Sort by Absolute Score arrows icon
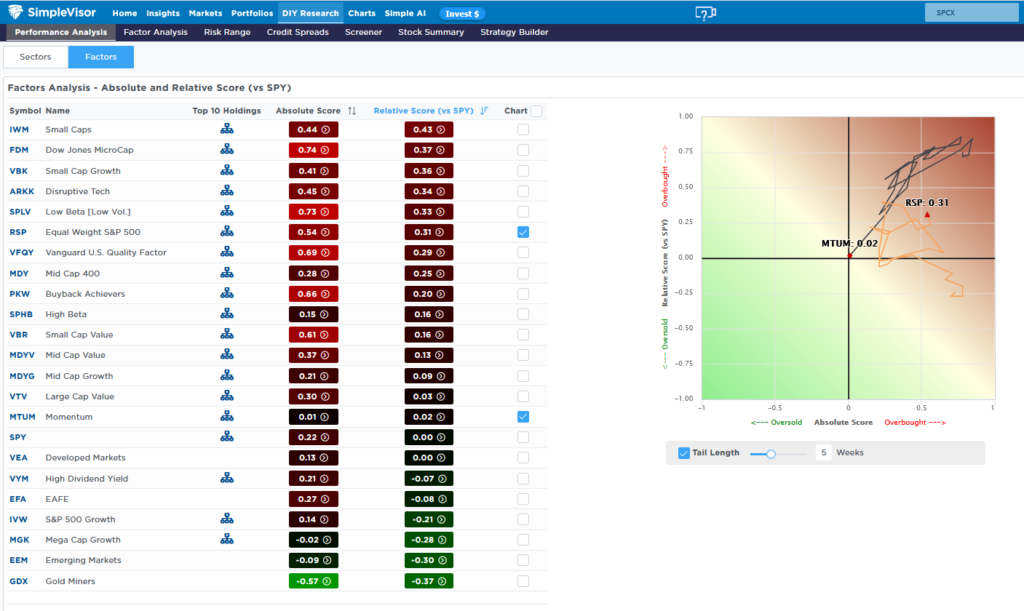Viewport: 1024px width, 611px height. pos(352,111)
